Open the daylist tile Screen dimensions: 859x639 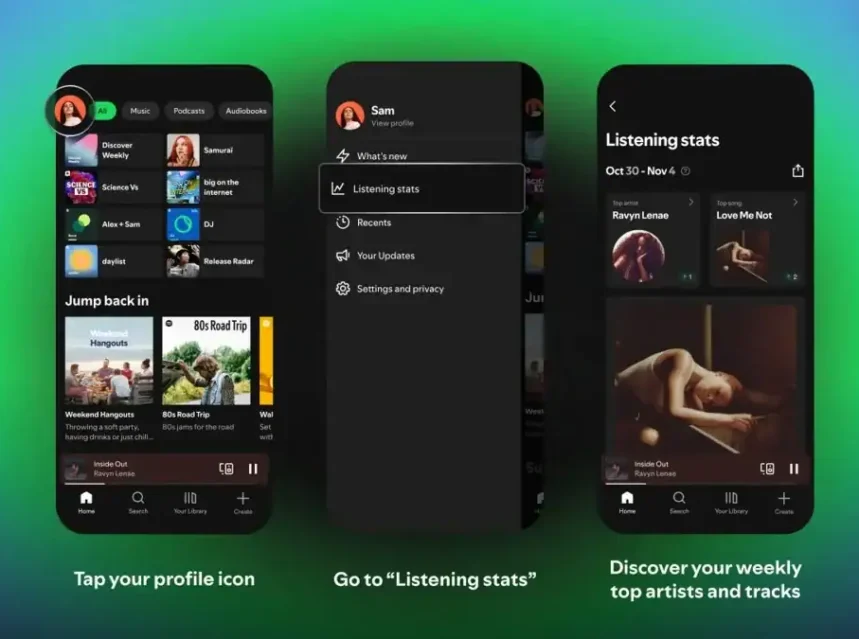point(114,261)
